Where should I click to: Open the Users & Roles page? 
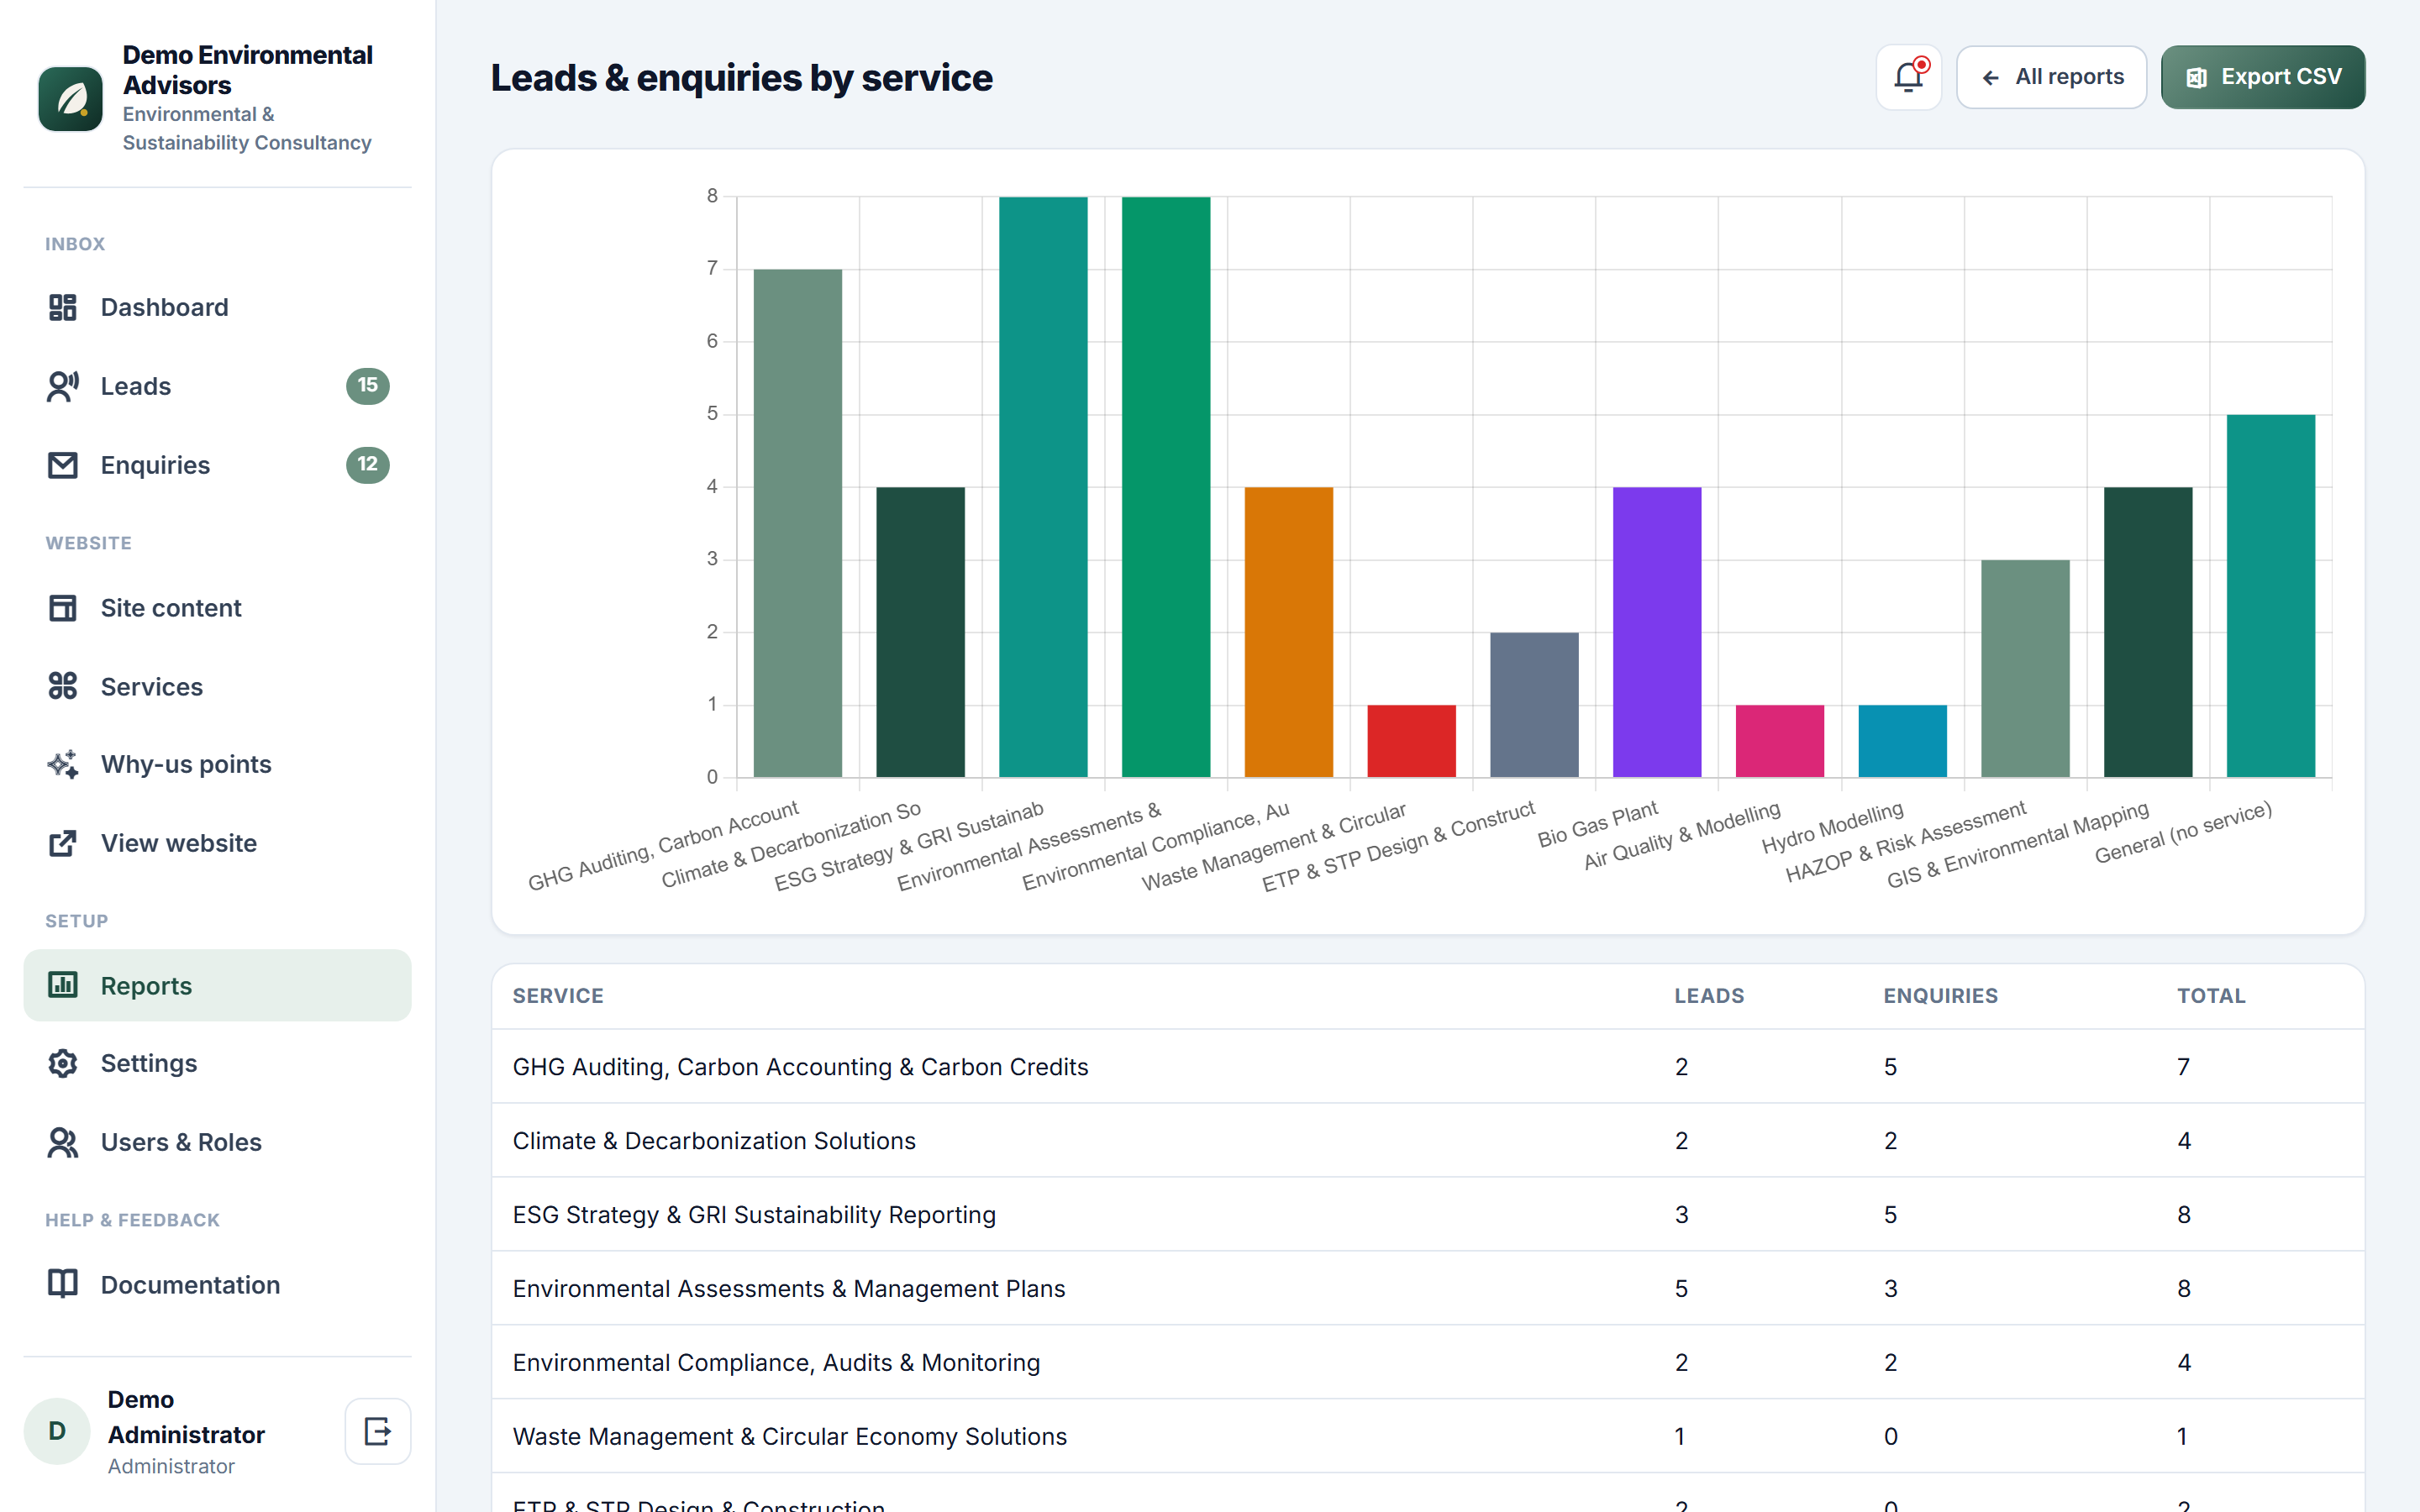217,1142
